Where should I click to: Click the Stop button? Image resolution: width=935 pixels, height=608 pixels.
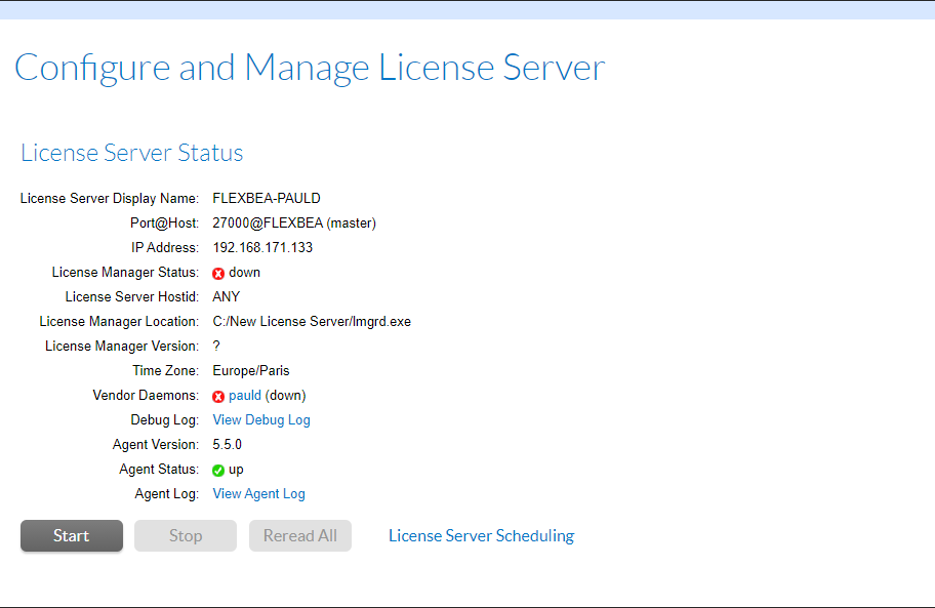coord(185,536)
